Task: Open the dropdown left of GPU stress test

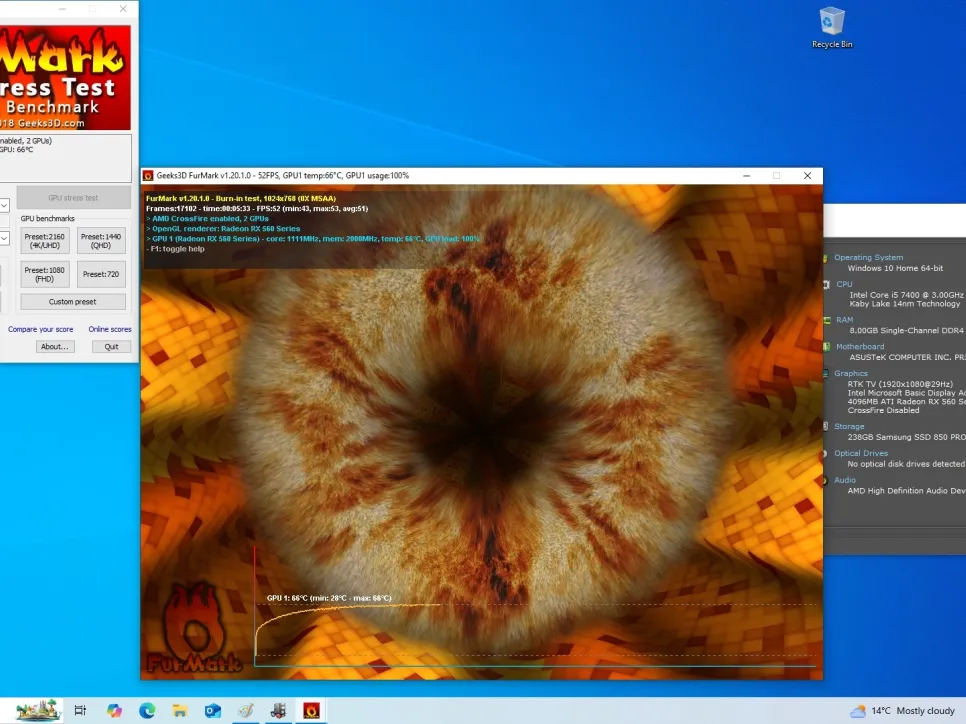Action: click(4, 205)
